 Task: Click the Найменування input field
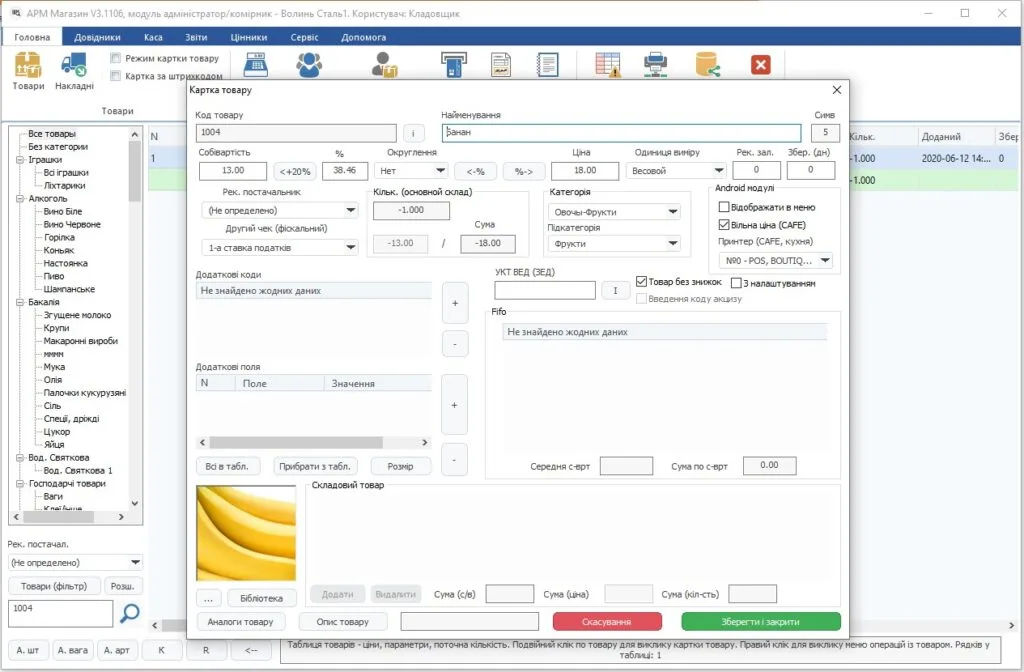tap(621, 133)
